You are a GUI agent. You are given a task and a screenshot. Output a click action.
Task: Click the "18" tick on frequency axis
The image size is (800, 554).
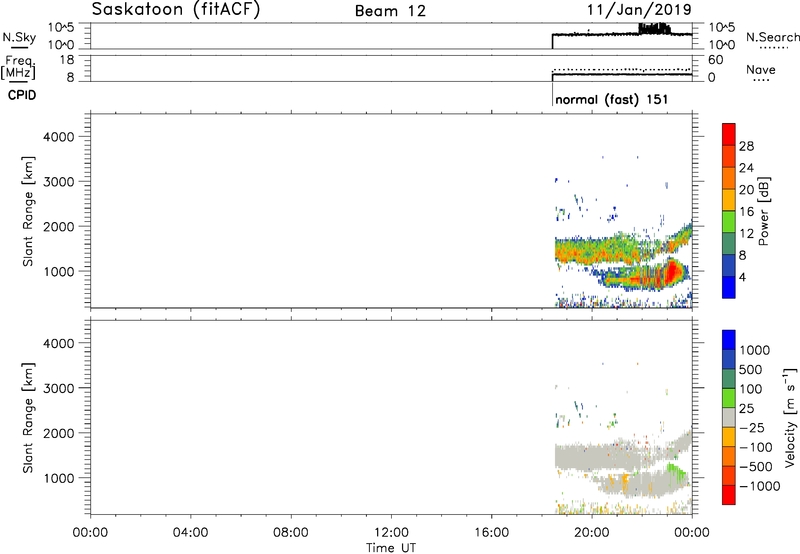[66, 60]
